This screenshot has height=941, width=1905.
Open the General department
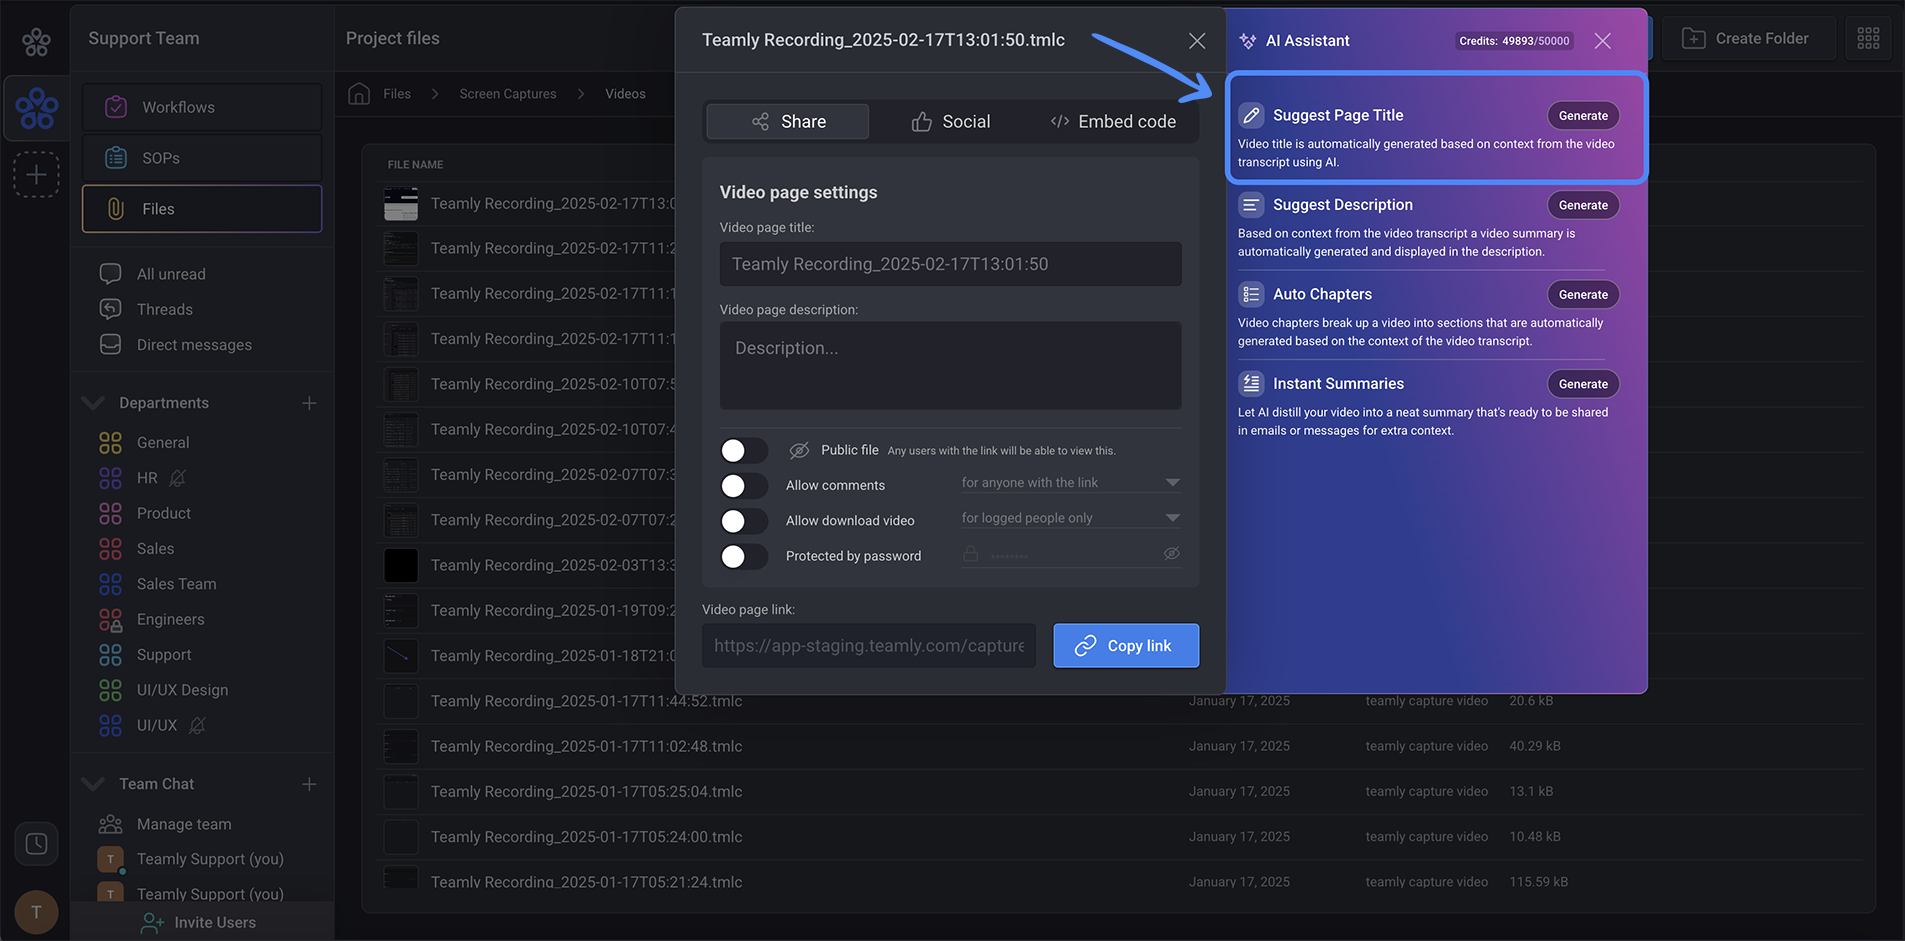[163, 442]
